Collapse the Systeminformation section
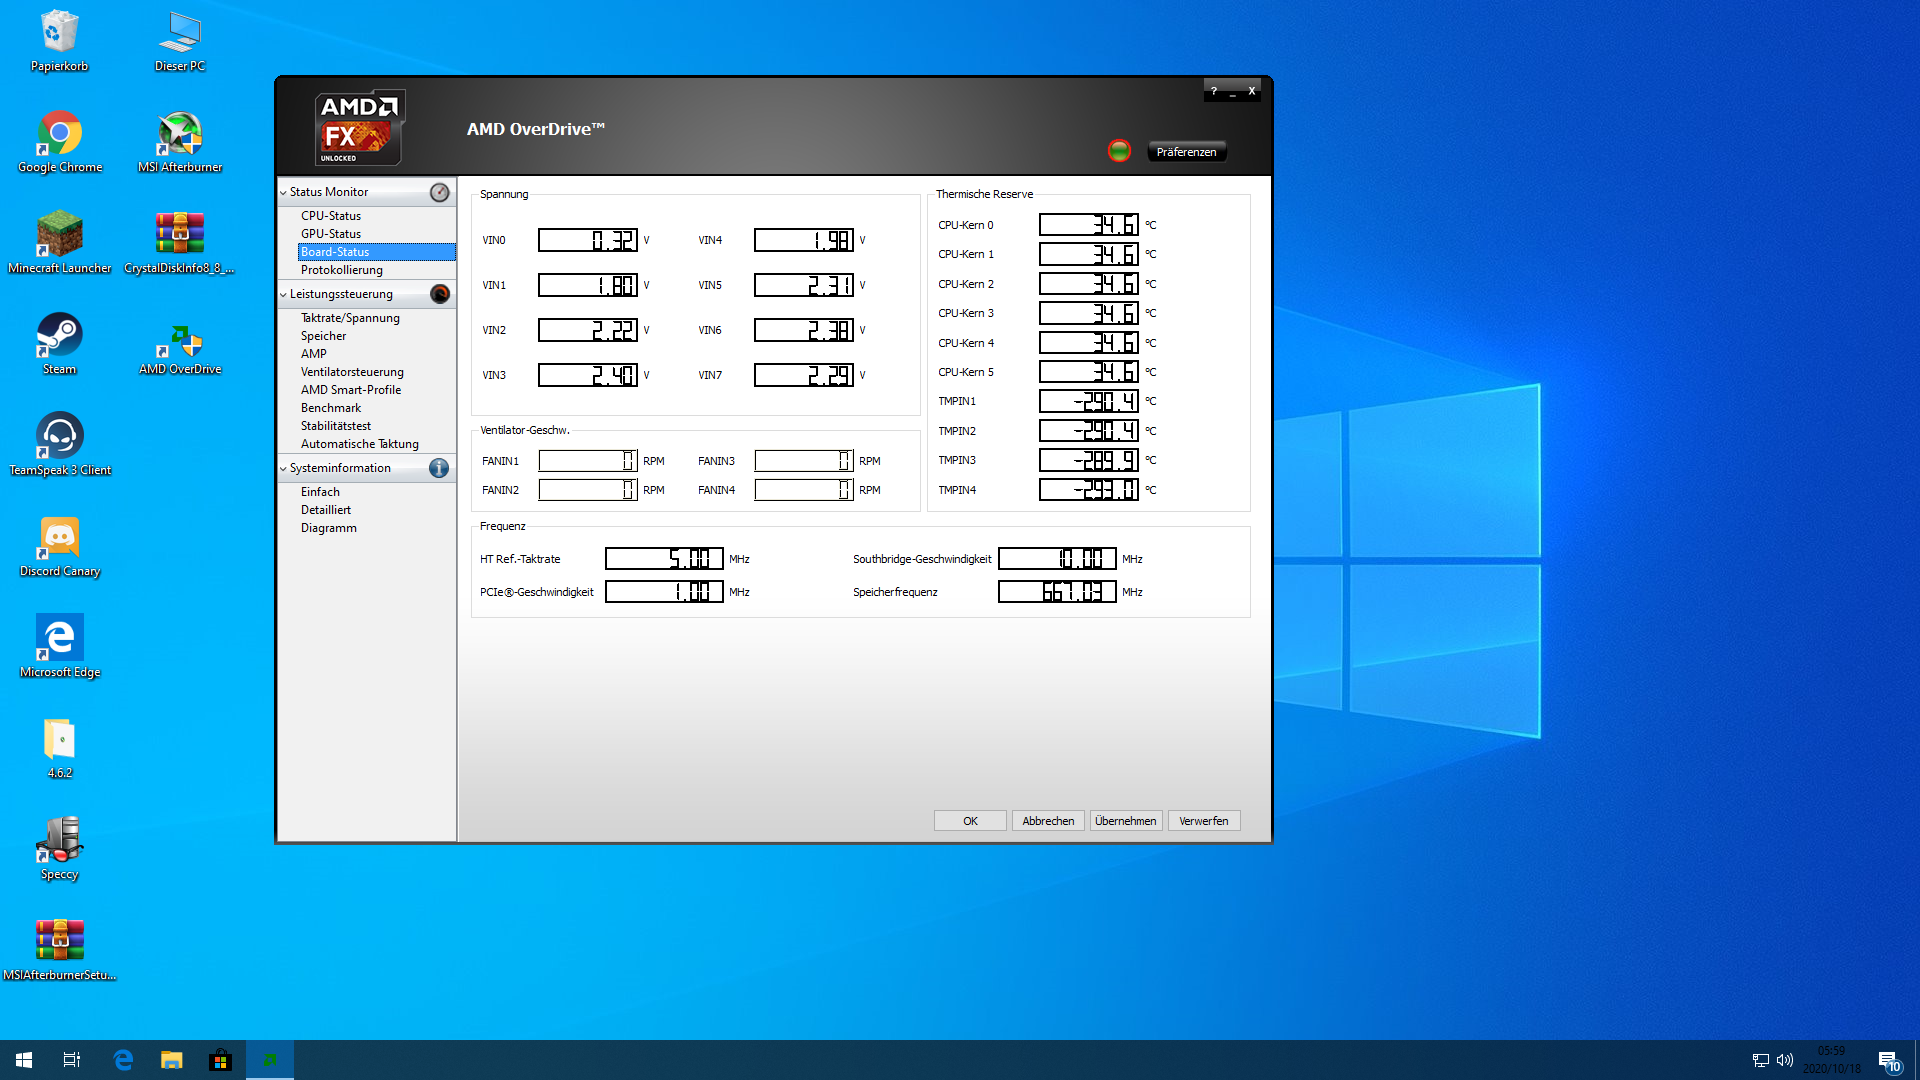 284,468
